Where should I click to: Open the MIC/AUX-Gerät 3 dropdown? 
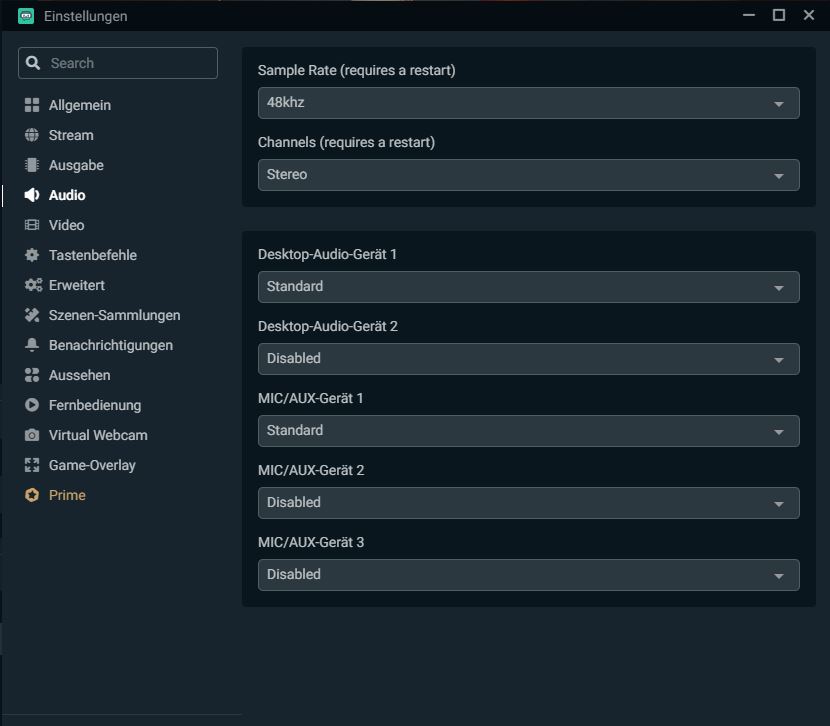point(528,575)
